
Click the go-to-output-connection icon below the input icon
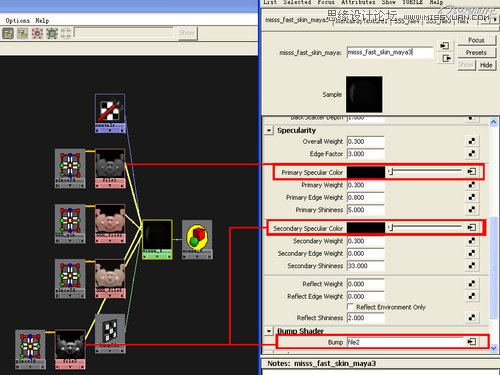[446, 59]
